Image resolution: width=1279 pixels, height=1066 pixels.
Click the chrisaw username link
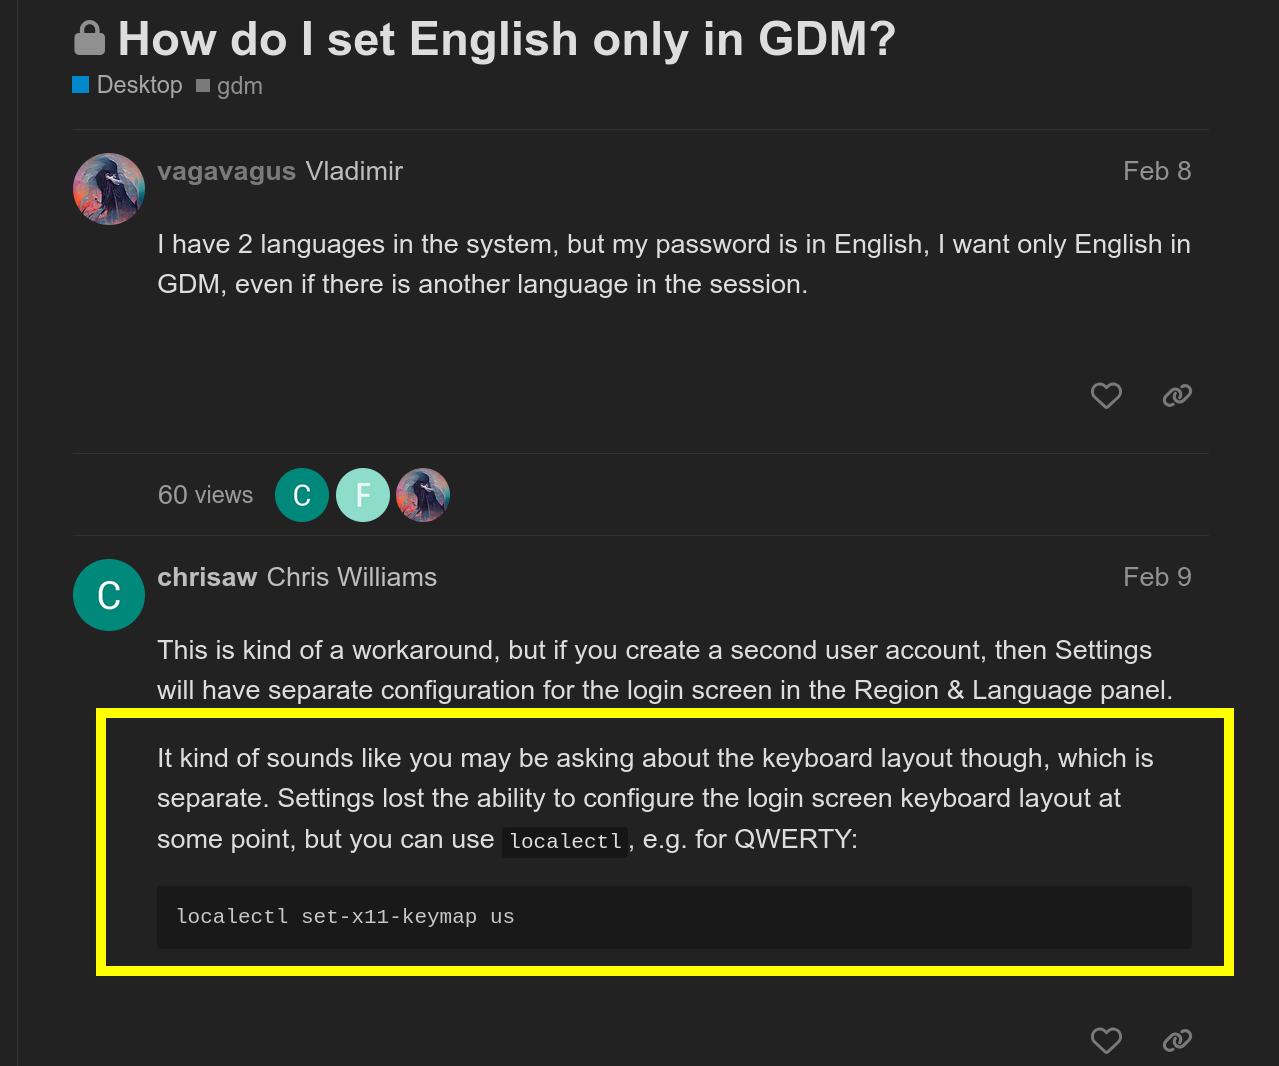click(x=207, y=577)
